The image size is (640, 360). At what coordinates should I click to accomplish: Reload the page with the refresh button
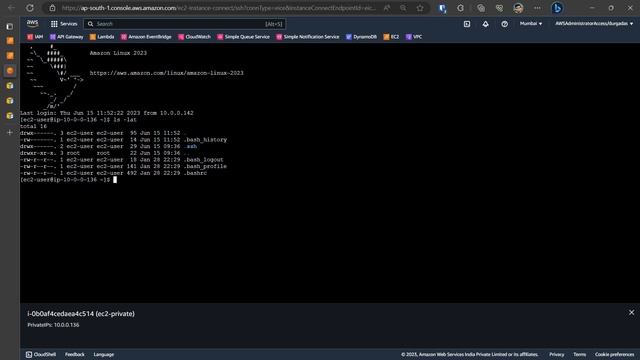click(x=30, y=8)
